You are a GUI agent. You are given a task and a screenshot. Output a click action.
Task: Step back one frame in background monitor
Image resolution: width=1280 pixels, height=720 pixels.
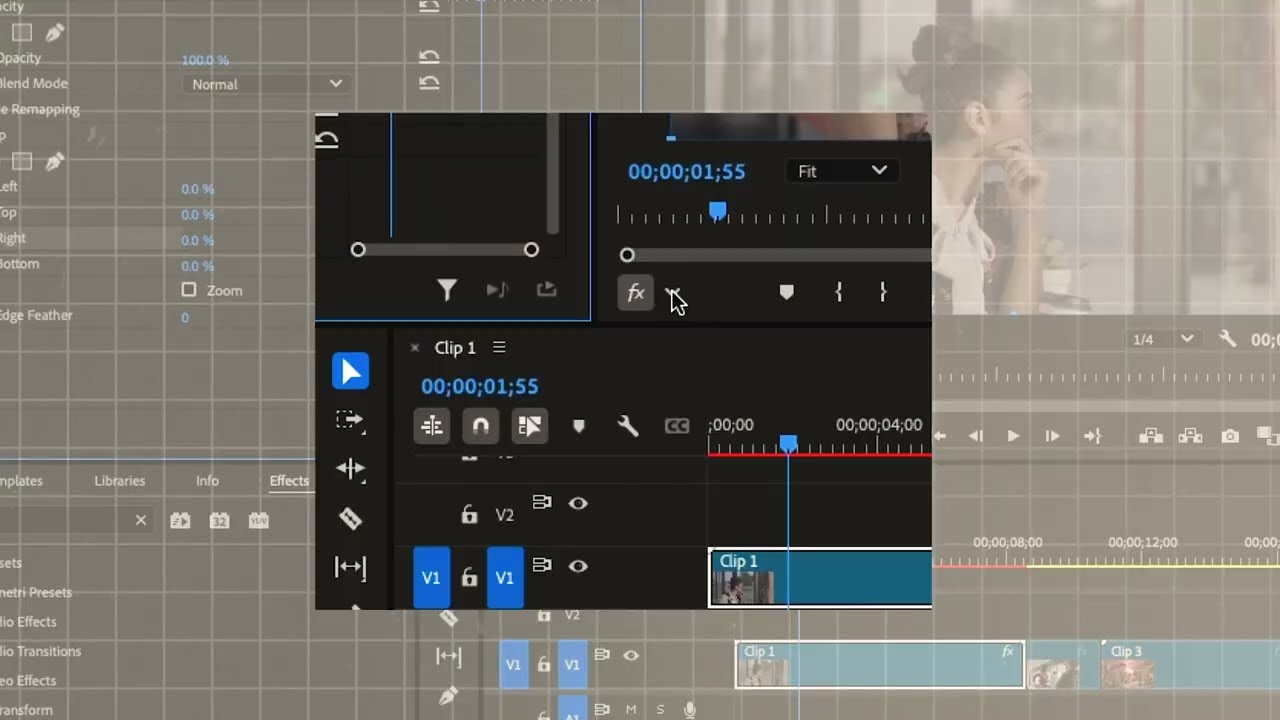(975, 436)
